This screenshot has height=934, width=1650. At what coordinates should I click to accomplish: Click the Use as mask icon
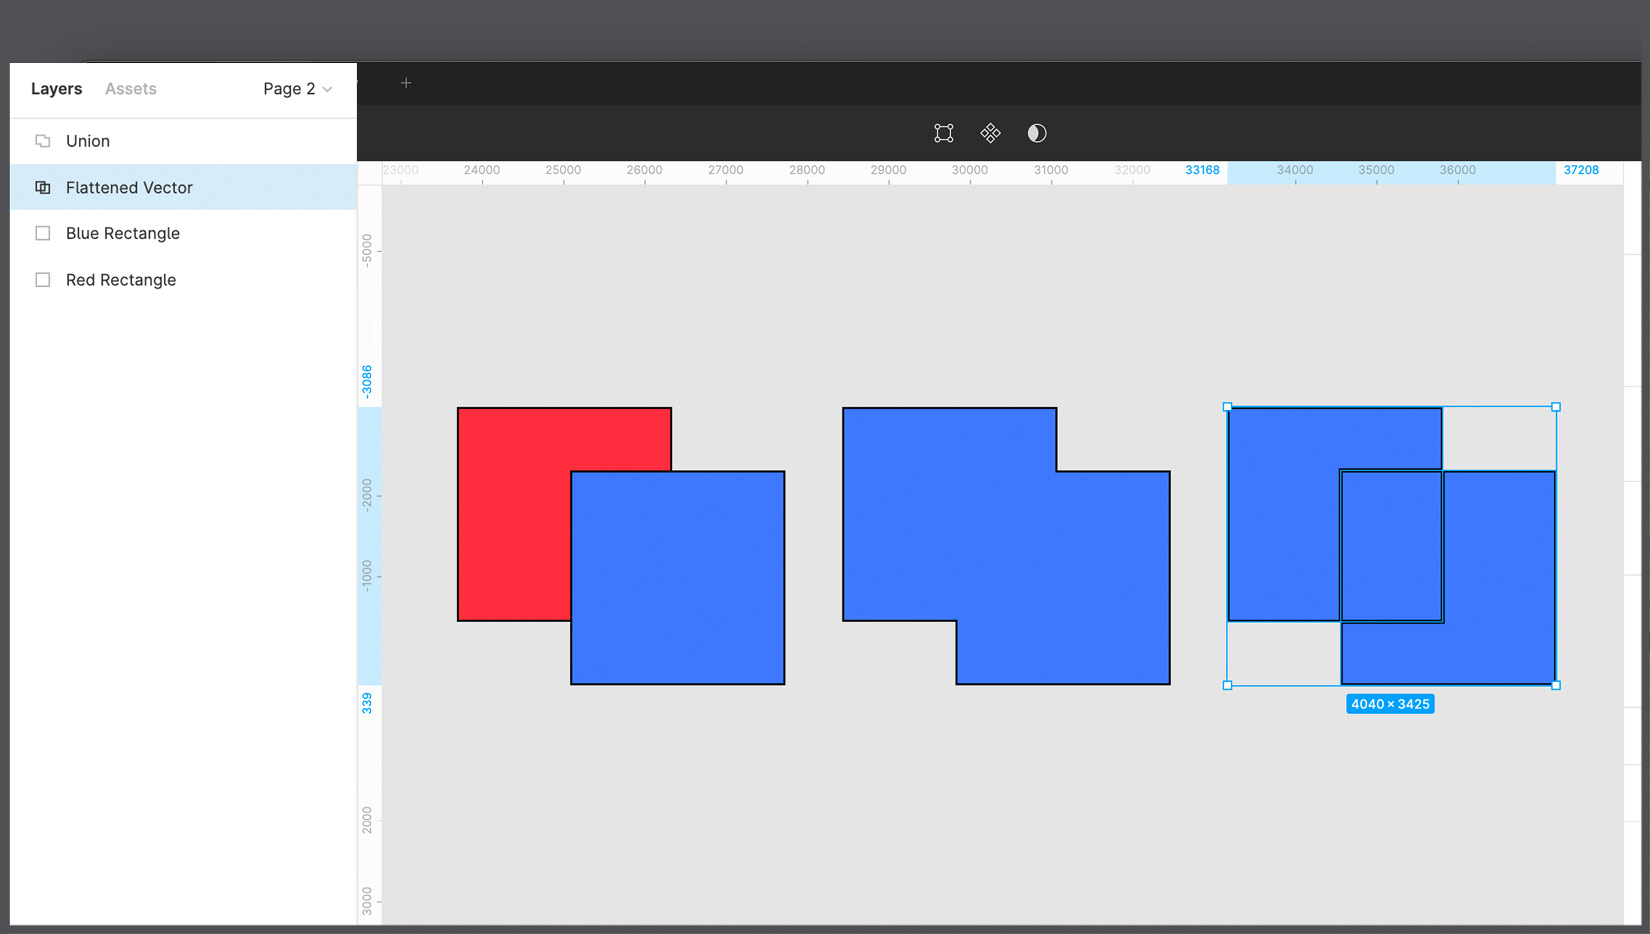1037,132
